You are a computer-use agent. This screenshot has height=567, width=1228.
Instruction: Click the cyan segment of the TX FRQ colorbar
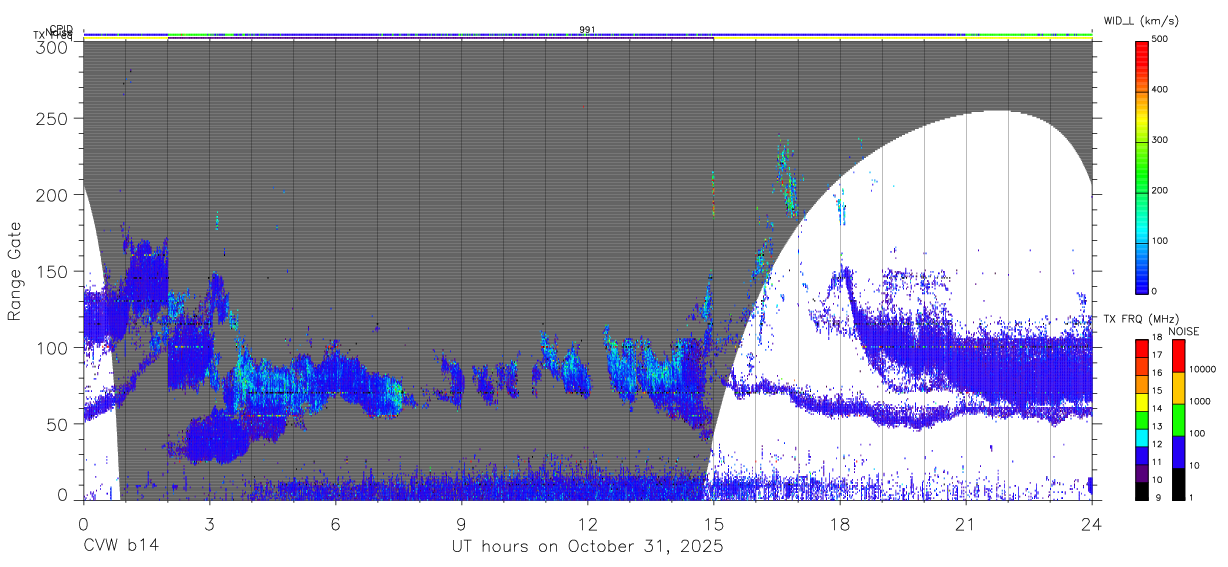pos(1141,438)
